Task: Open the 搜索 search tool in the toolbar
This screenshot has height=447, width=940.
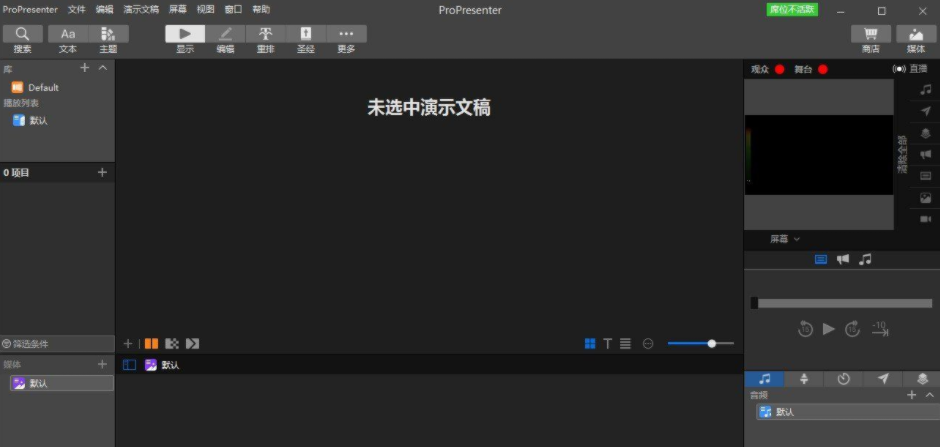Action: click(x=23, y=34)
